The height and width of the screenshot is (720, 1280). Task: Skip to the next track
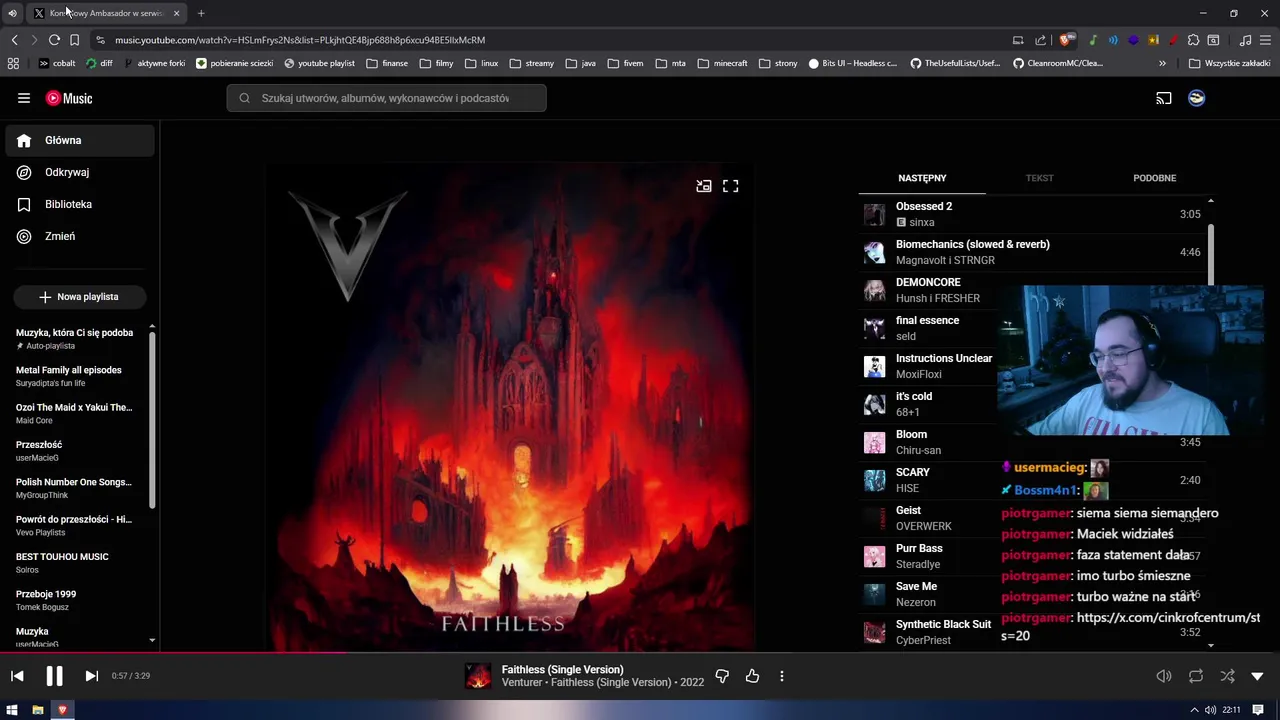point(91,676)
